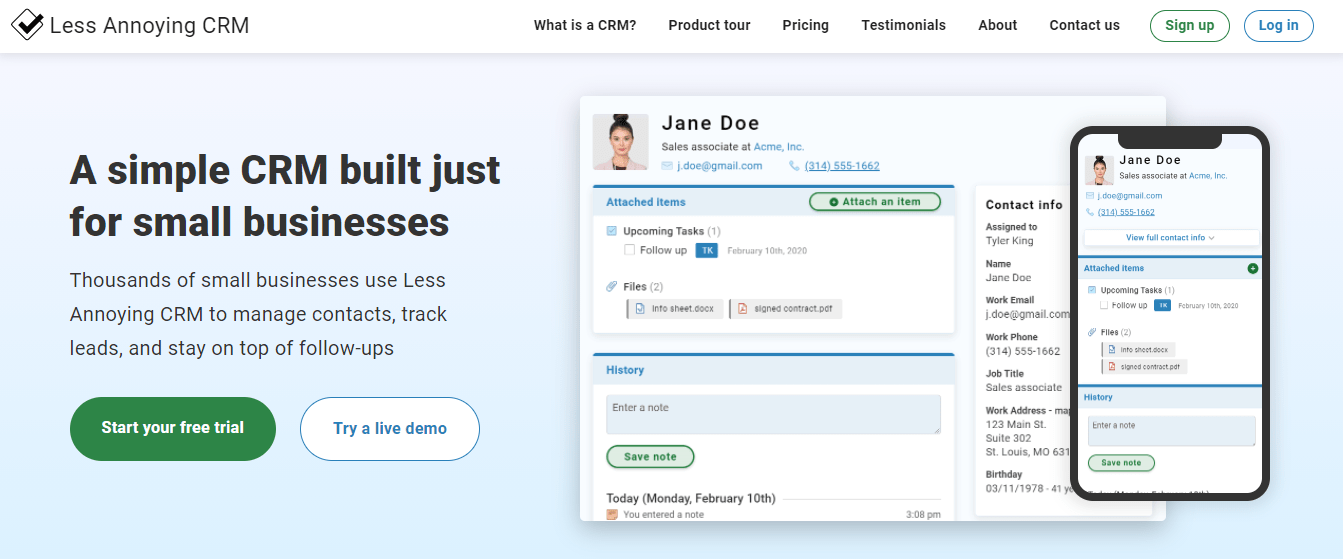Follow the Acme, Inc. link in desktop view
Image resolution: width=1343 pixels, height=559 pixels.
point(779,147)
